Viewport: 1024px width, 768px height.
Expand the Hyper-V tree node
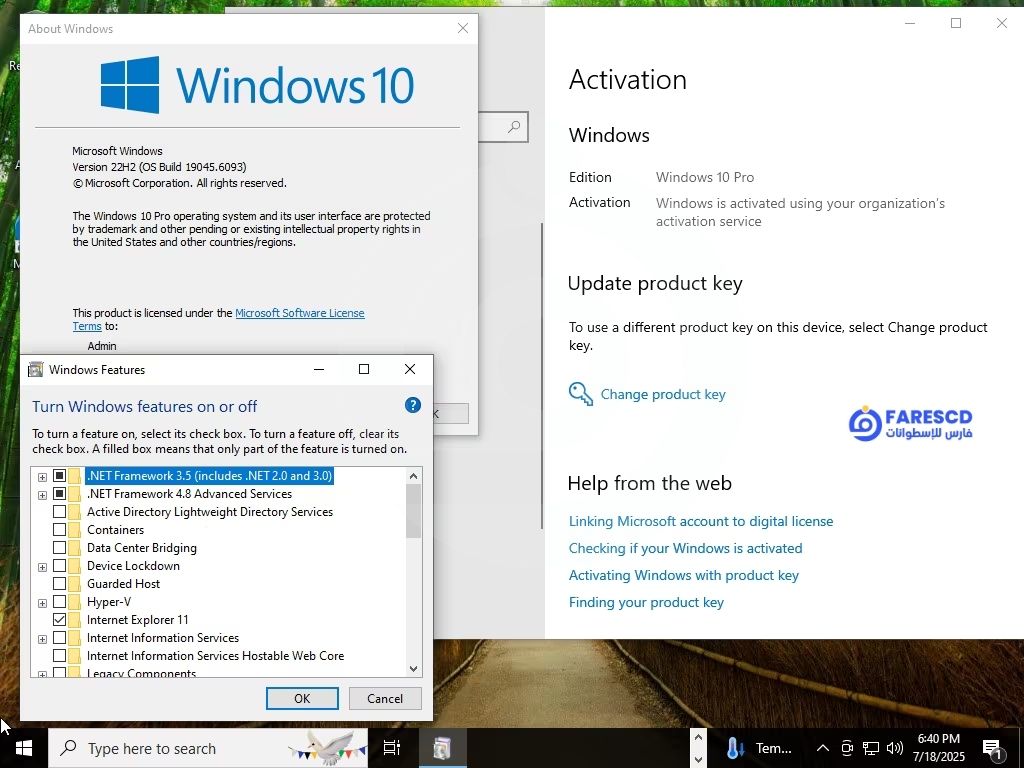(42, 603)
